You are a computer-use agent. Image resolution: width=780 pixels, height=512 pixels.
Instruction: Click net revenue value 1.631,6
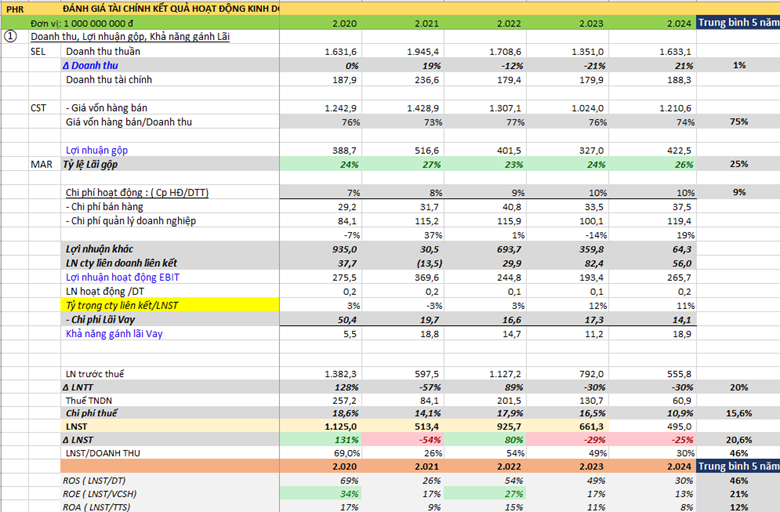[341, 51]
